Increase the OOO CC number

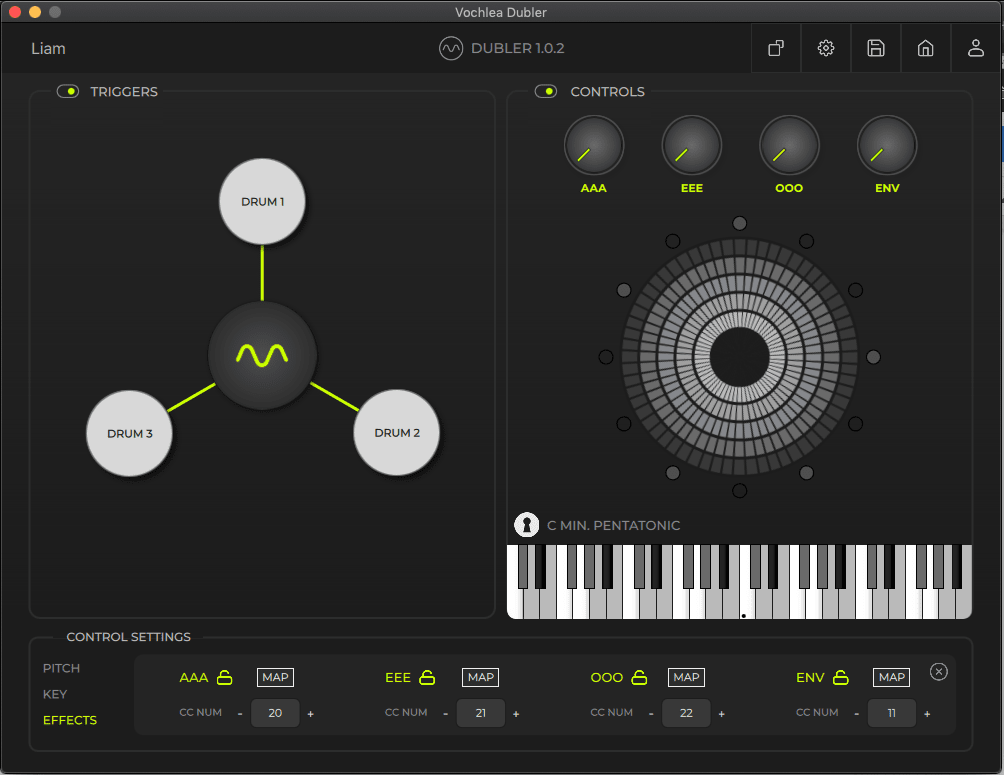click(x=722, y=714)
